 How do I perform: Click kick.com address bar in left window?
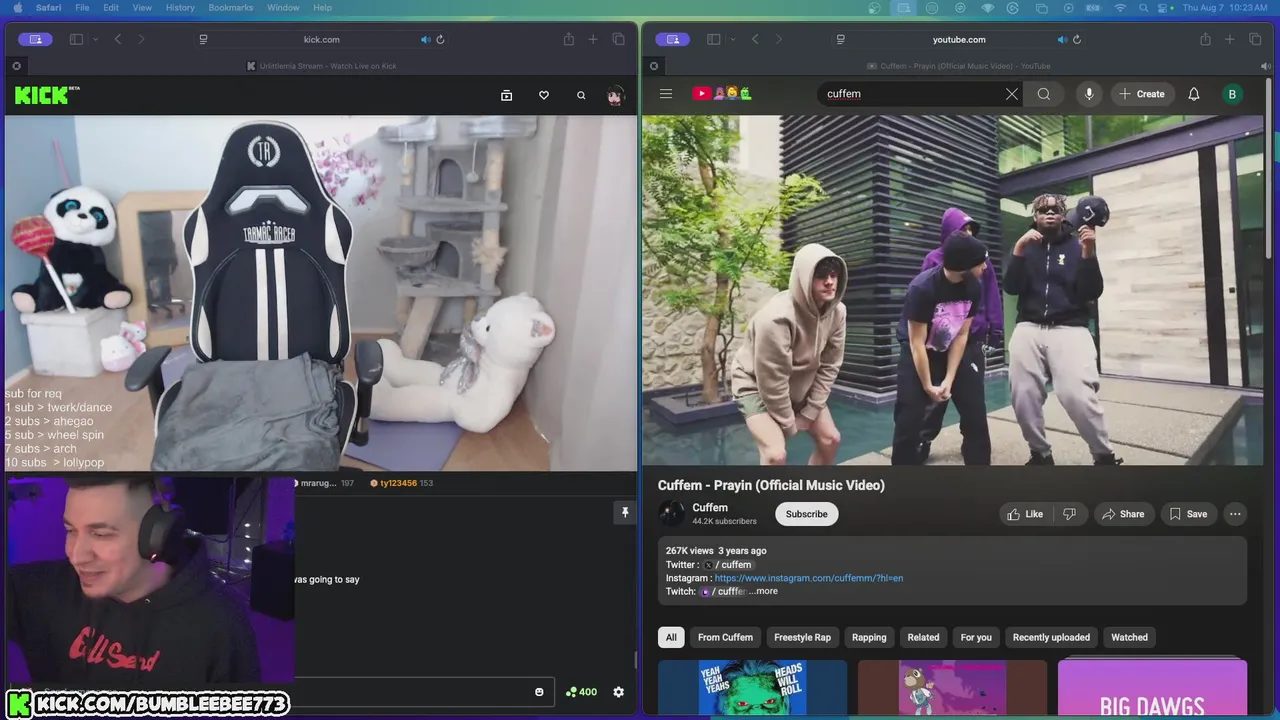(322, 39)
